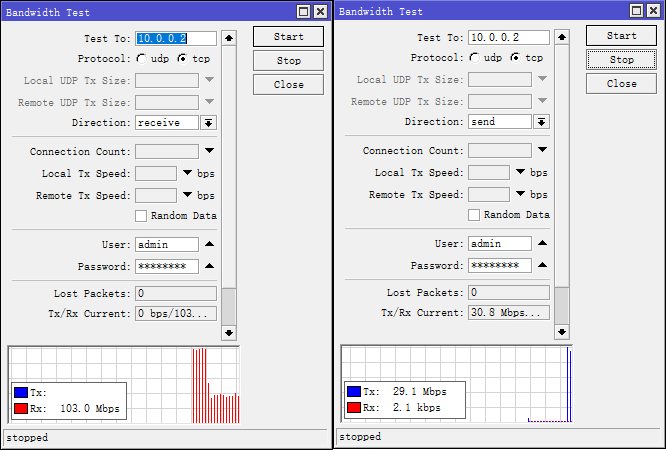Click blue Tx legend swatch in right graph
The height and width of the screenshot is (450, 666).
tap(353, 392)
